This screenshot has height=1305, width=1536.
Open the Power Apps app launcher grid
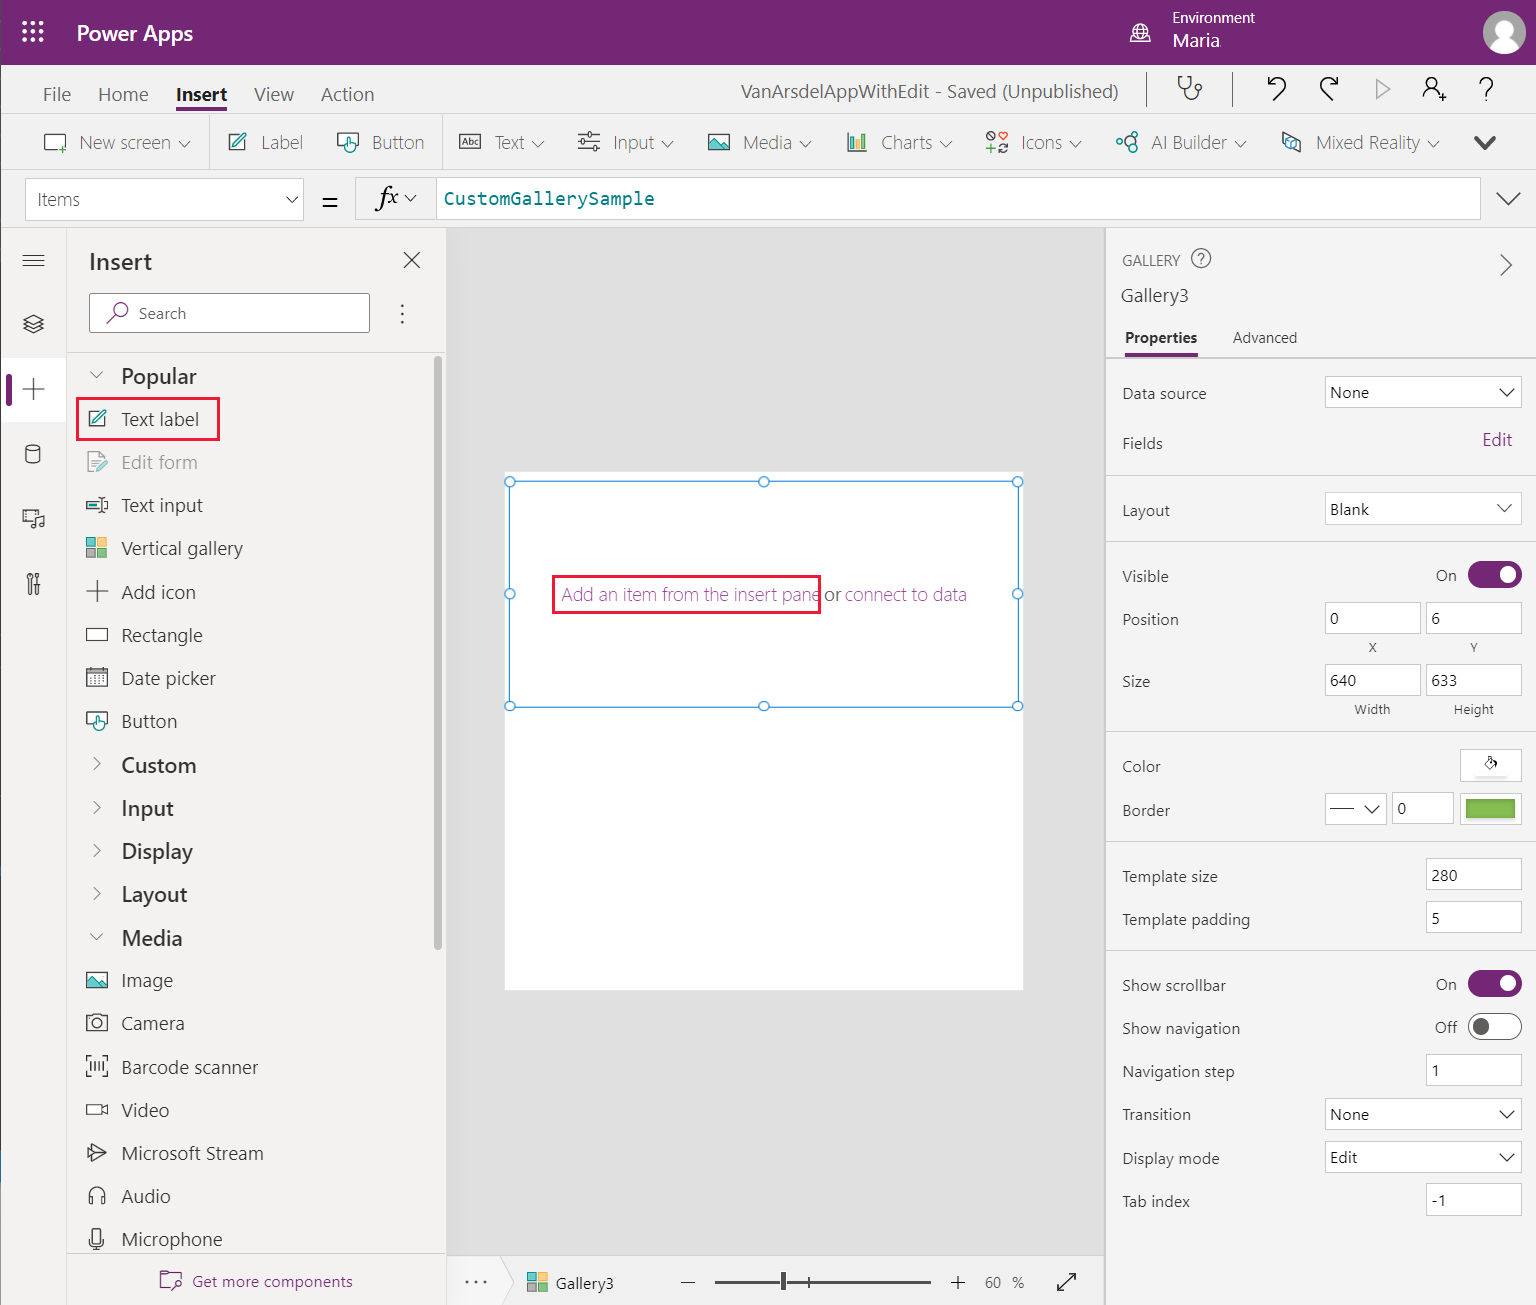coord(33,32)
